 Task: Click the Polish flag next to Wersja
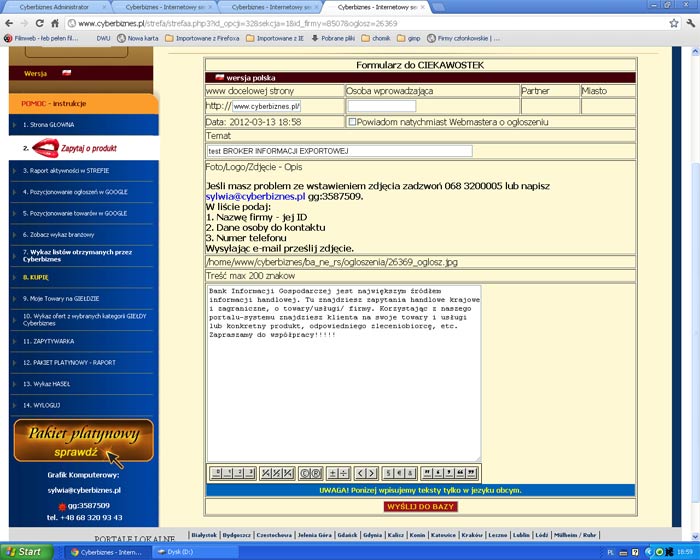pyautogui.click(x=67, y=73)
